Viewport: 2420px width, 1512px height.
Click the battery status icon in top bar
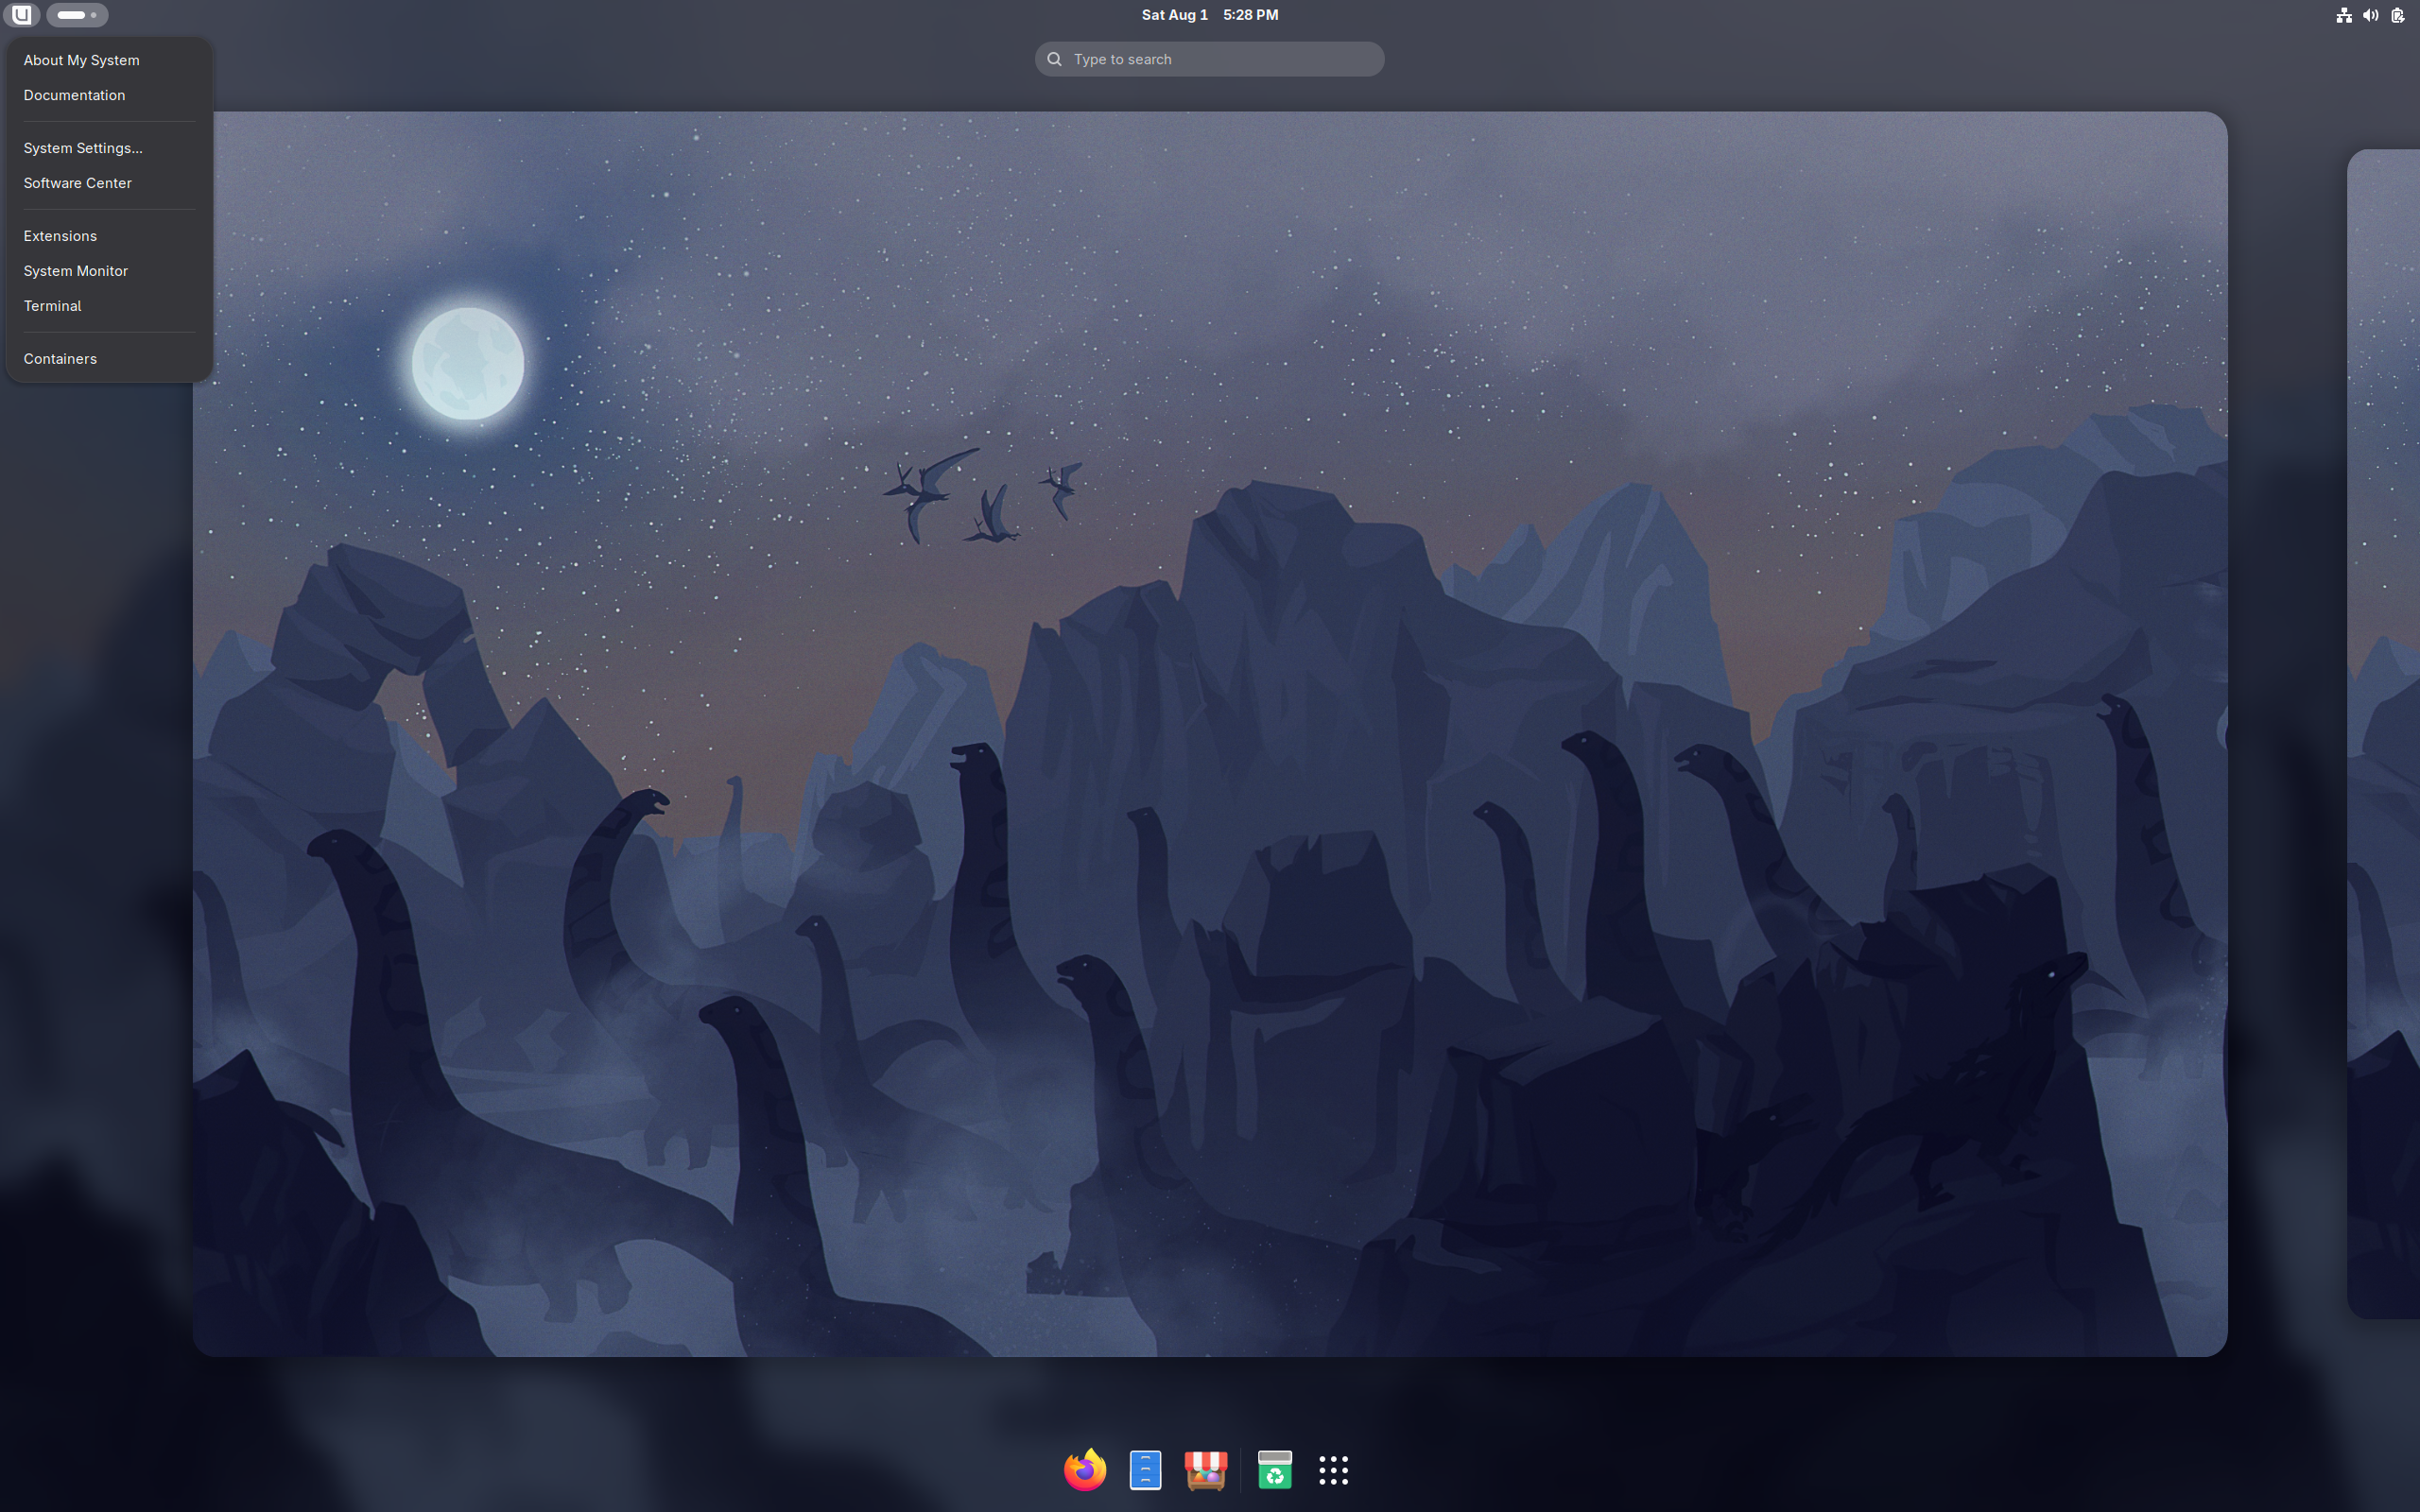pyautogui.click(x=2397, y=15)
